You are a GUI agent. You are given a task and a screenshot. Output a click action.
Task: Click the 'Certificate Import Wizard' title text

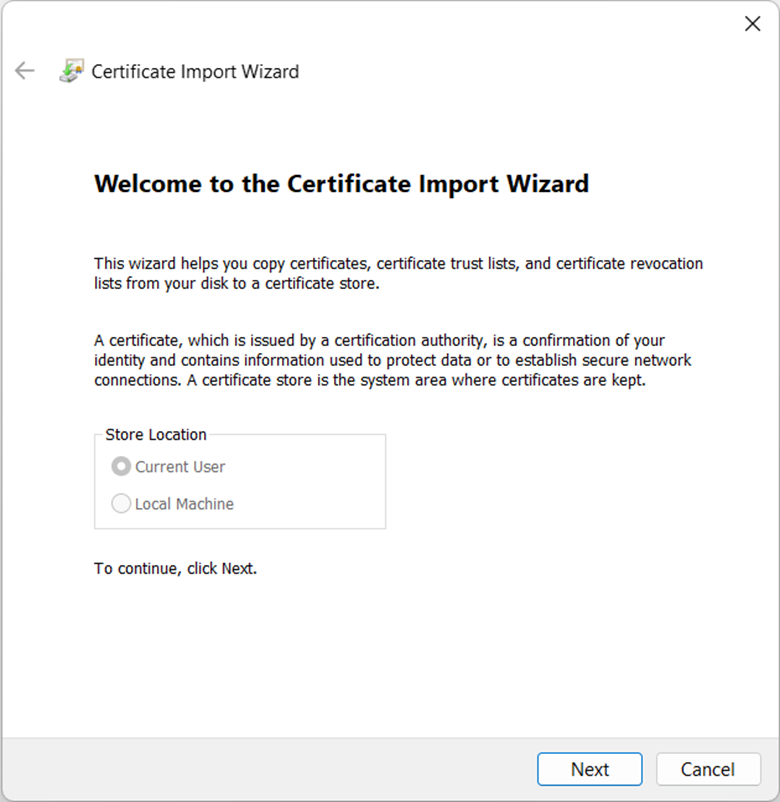coord(195,72)
